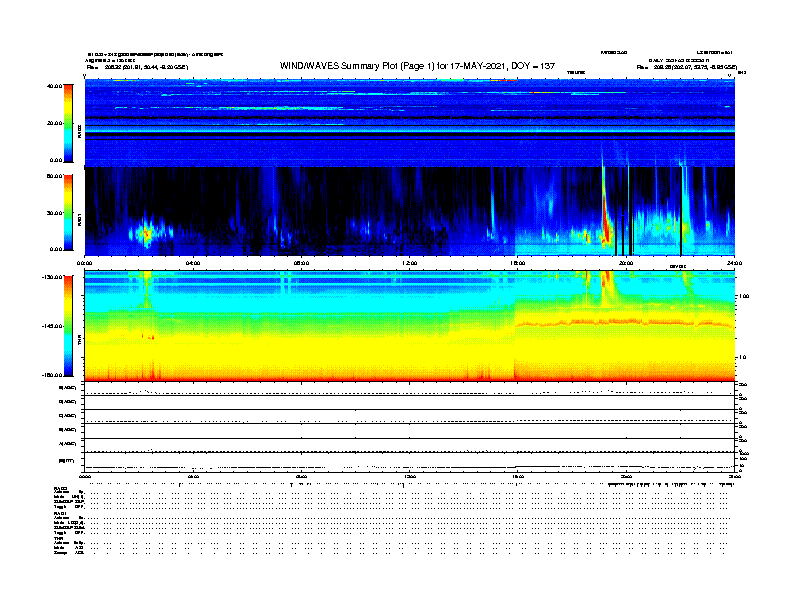792x612 pixels.
Task: Click the RAD2 mode status block heading
Action: [x=61, y=489]
